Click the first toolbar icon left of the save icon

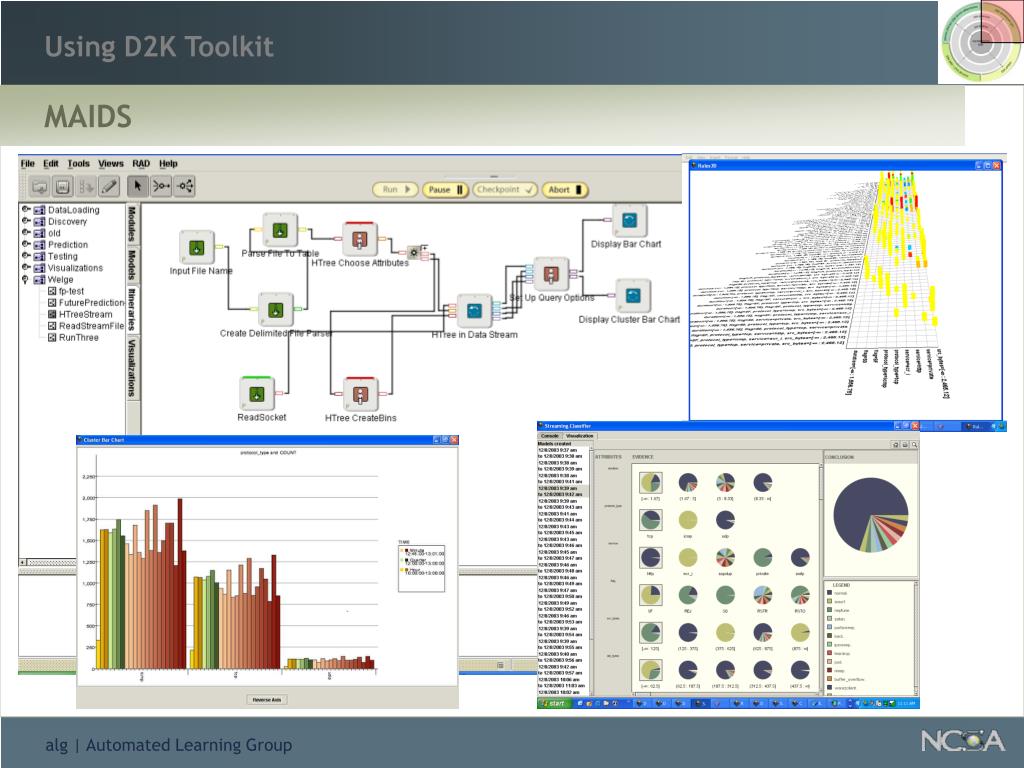click(39, 187)
